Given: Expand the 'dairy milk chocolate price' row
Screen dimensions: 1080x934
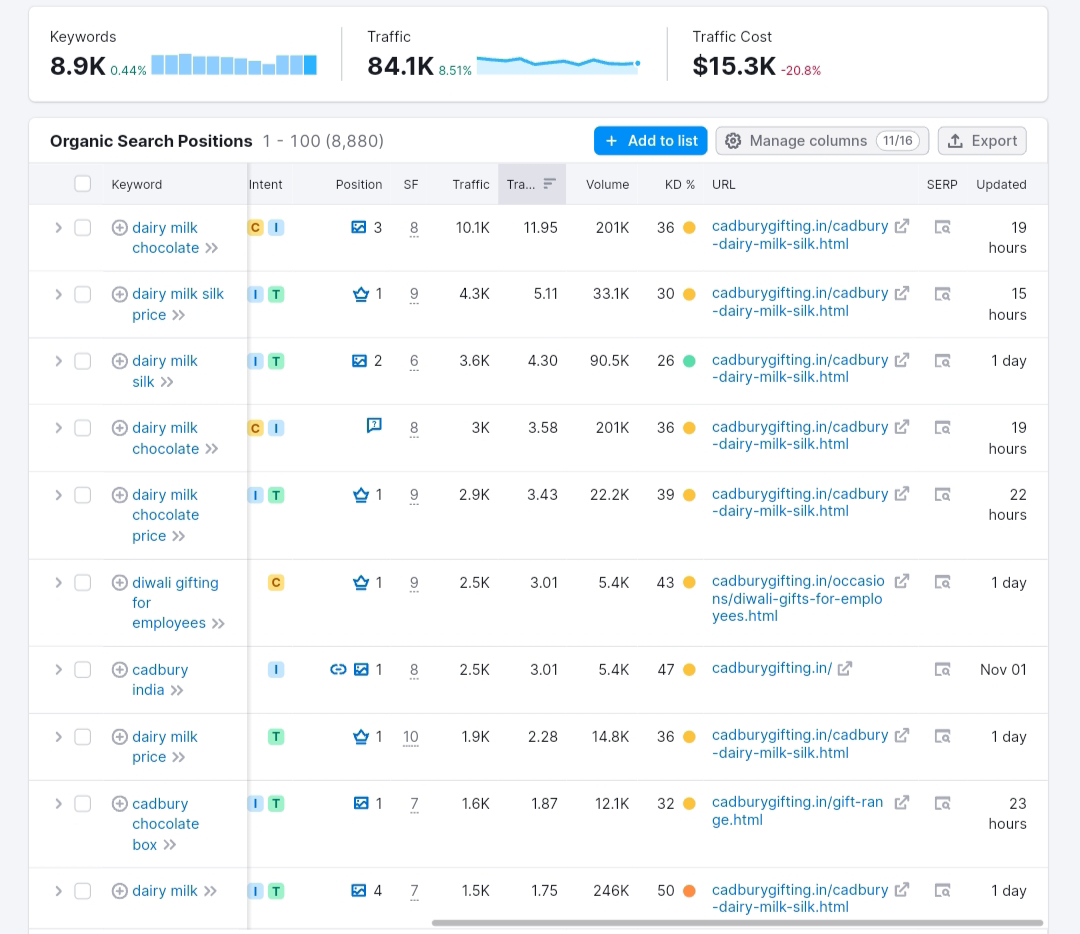Looking at the screenshot, I should 59,495.
